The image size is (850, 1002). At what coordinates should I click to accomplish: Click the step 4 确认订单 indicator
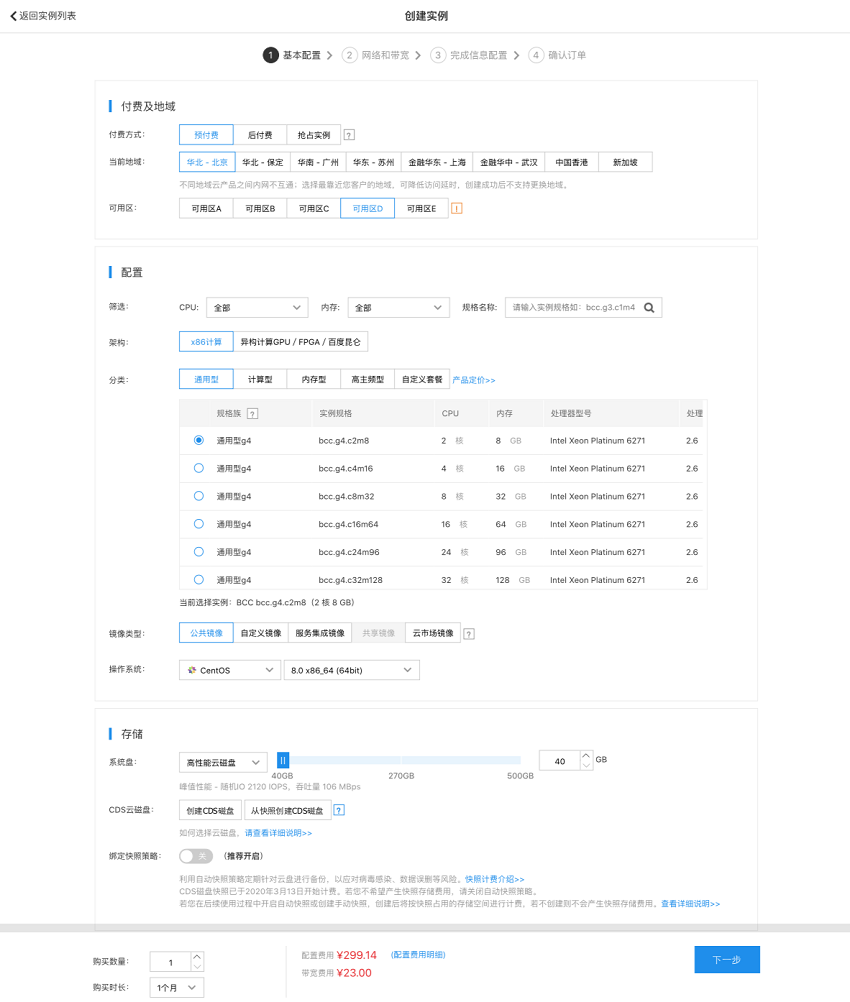[x=557, y=55]
